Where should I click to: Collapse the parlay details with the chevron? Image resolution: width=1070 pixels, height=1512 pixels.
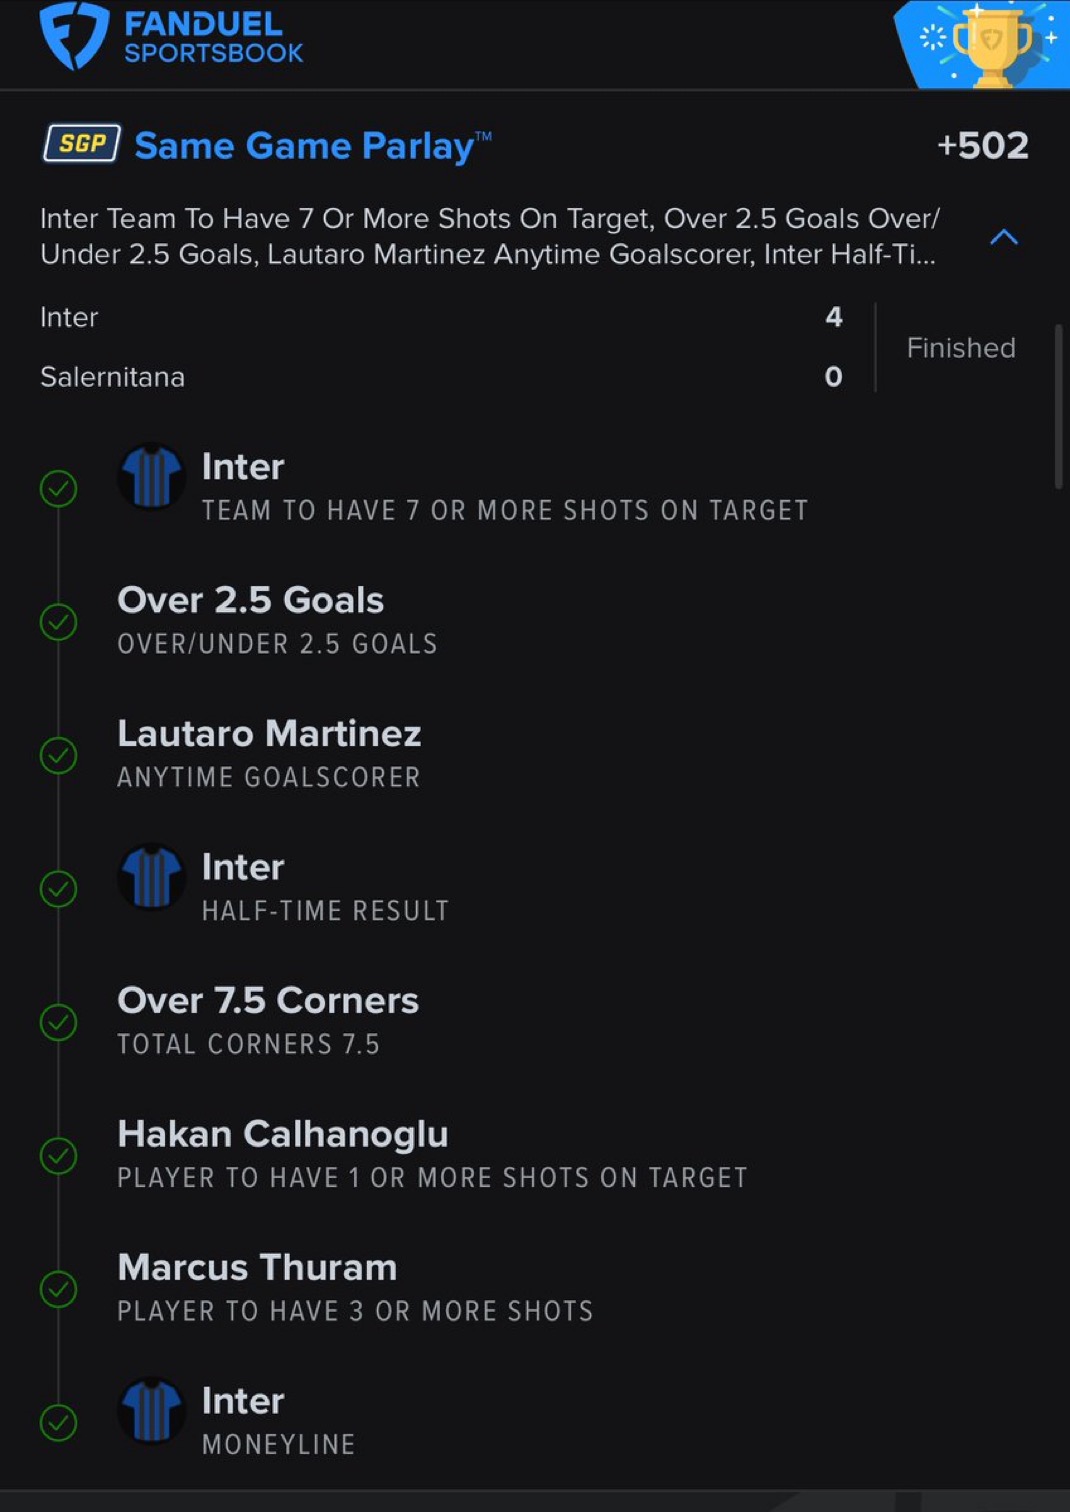click(x=1003, y=237)
